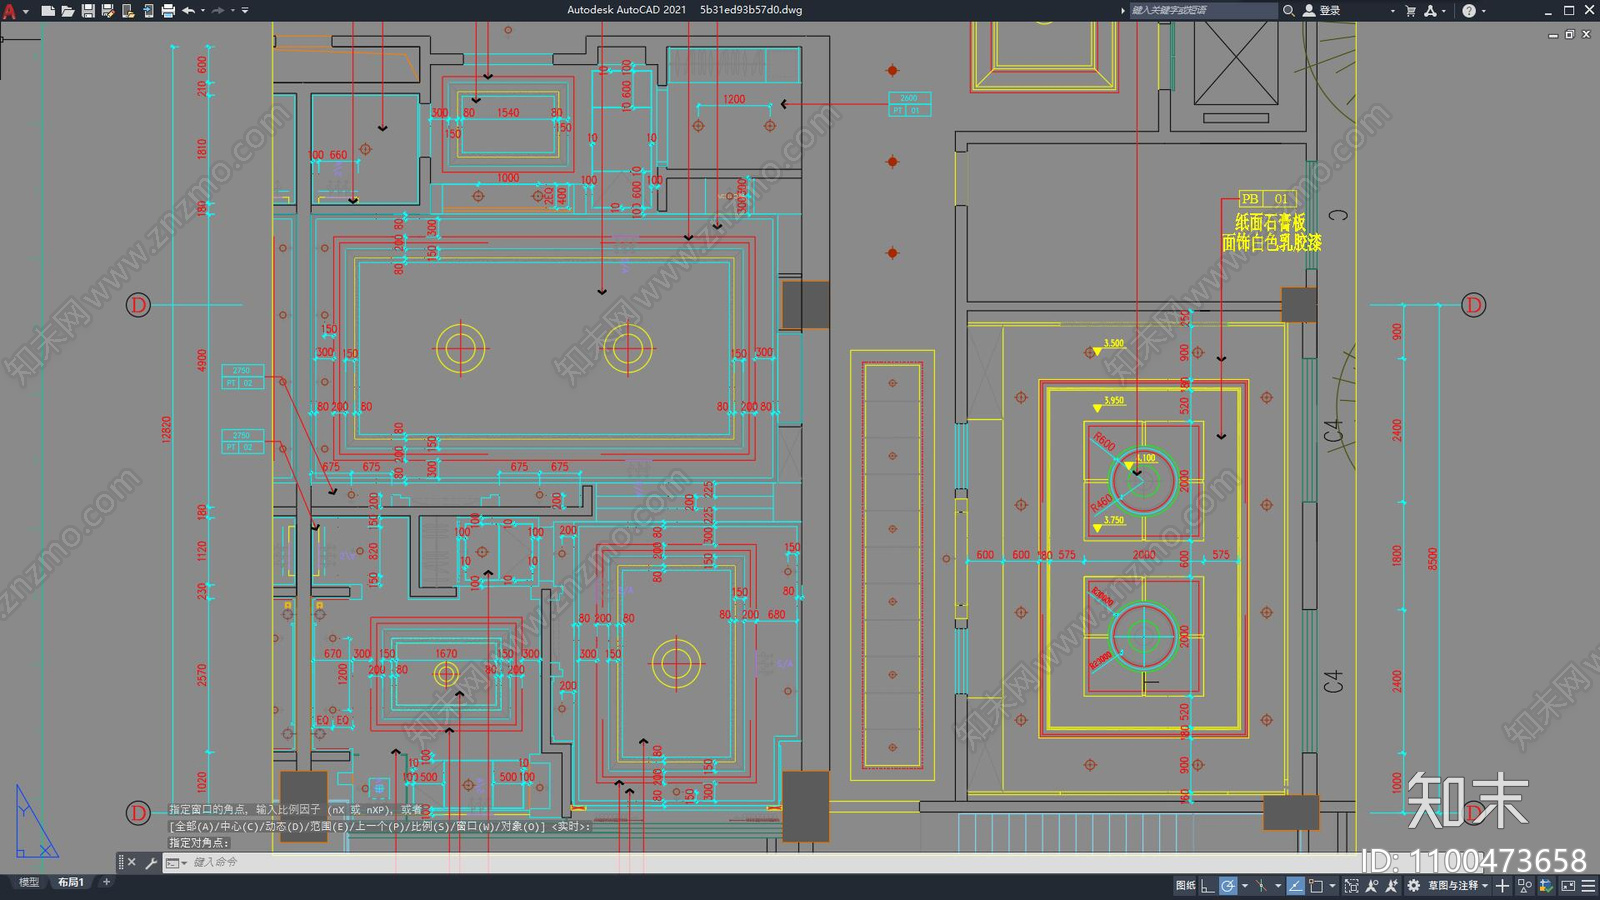Click the Open file folder icon
Image resolution: width=1600 pixels, height=900 pixels.
(67, 11)
